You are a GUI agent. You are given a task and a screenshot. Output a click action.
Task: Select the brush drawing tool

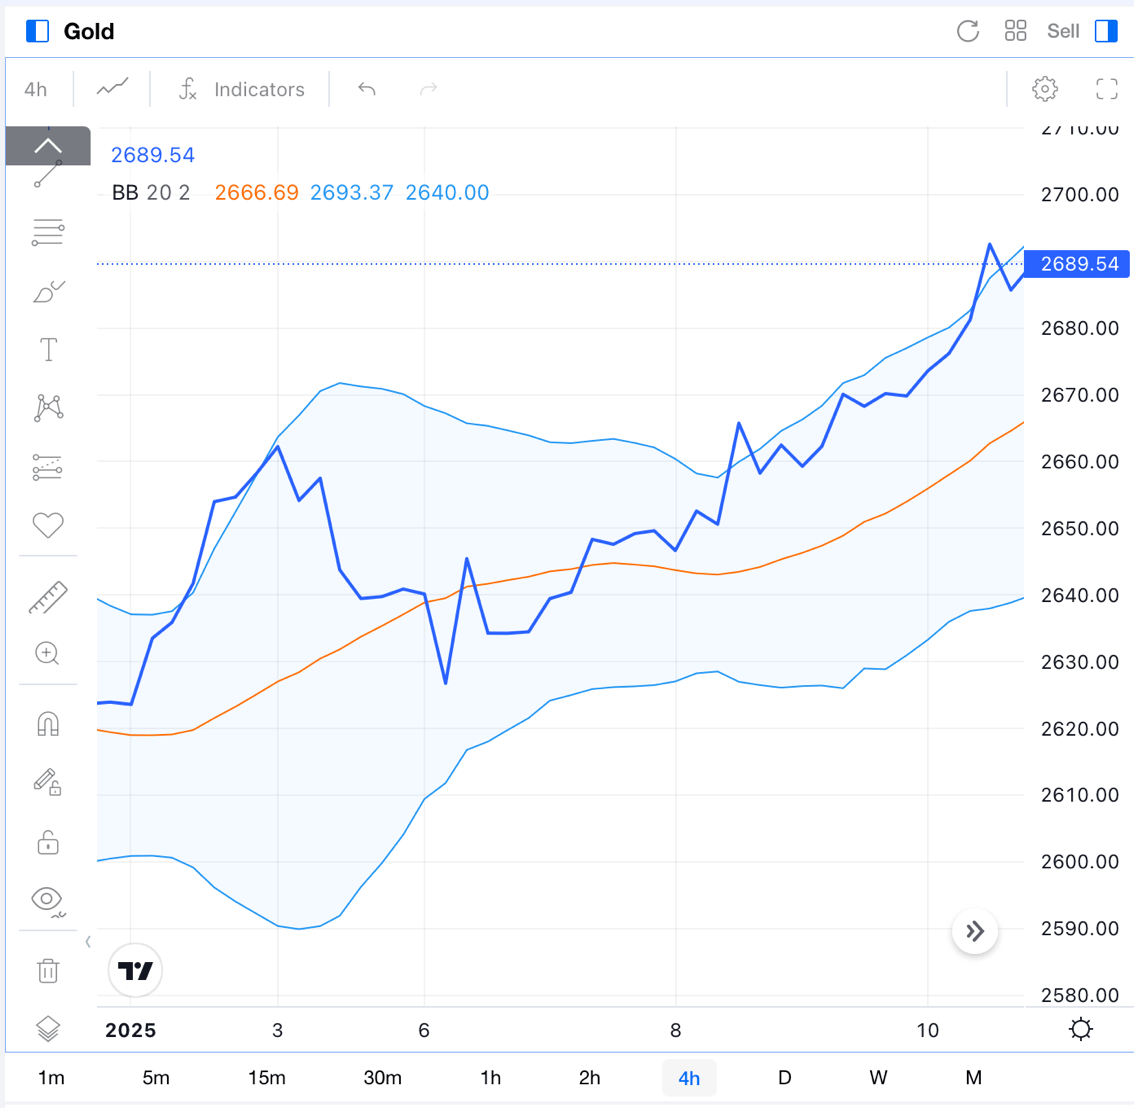click(48, 291)
